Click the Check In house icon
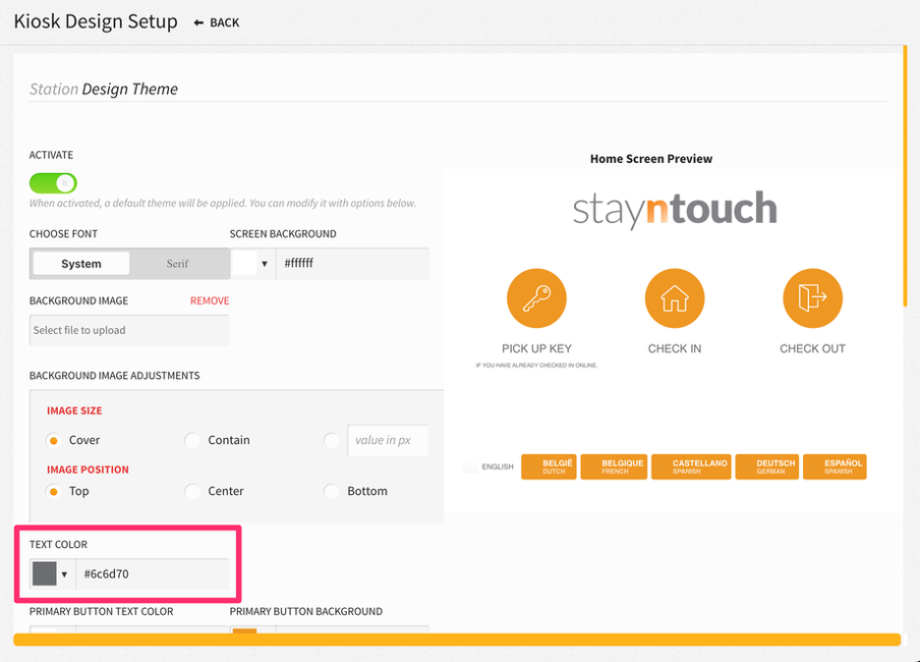The width and height of the screenshot is (920, 662). pyautogui.click(x=674, y=298)
